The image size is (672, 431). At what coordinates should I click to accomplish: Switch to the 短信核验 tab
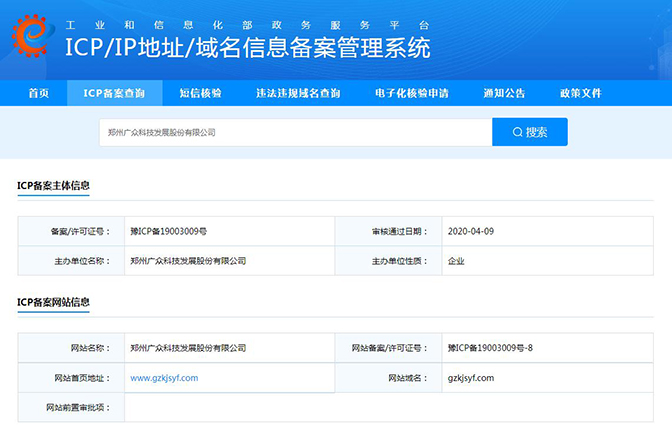tap(200, 93)
